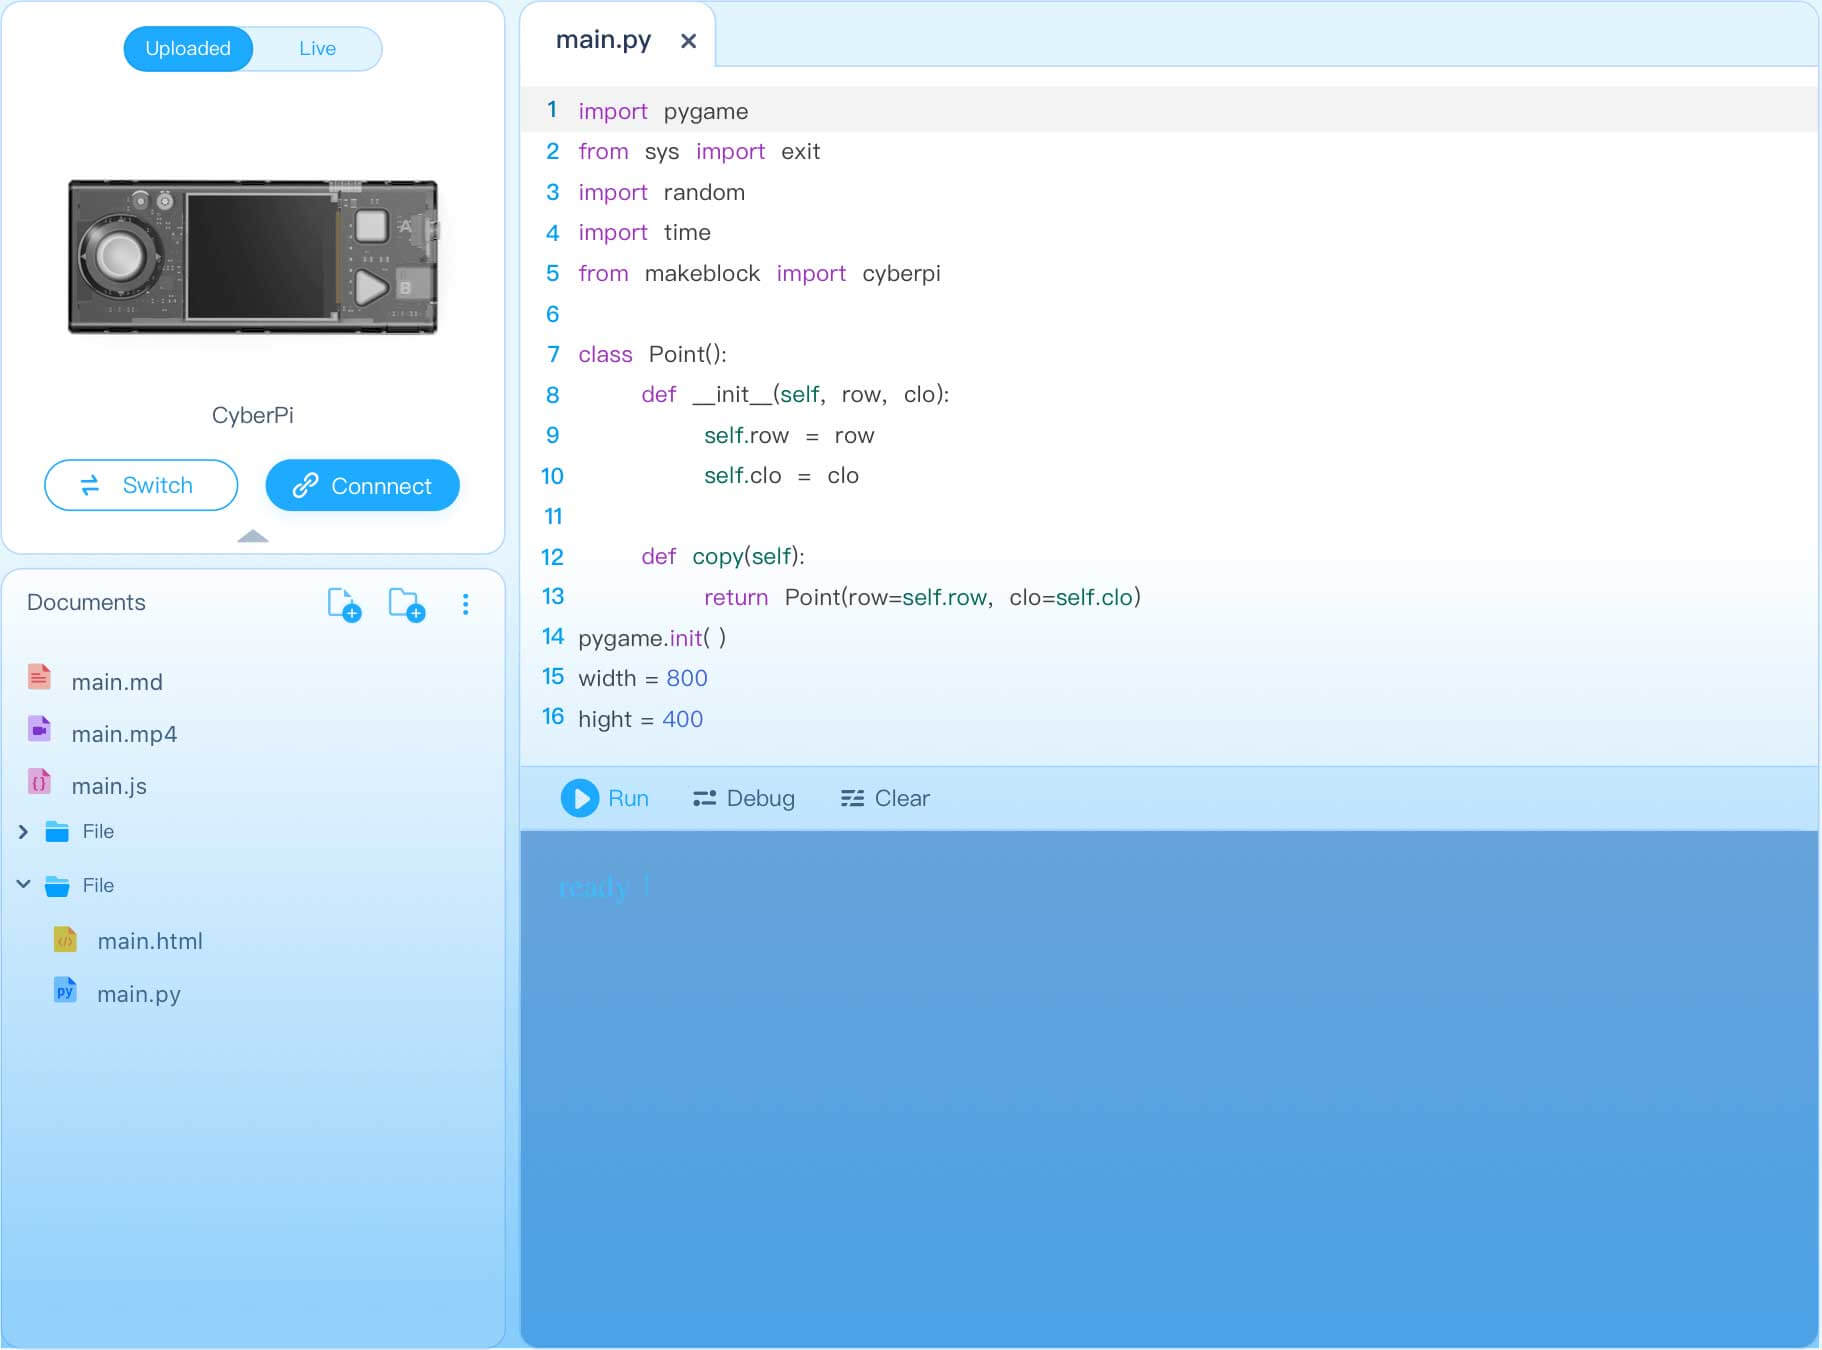Open main.md in Documents

tap(117, 682)
